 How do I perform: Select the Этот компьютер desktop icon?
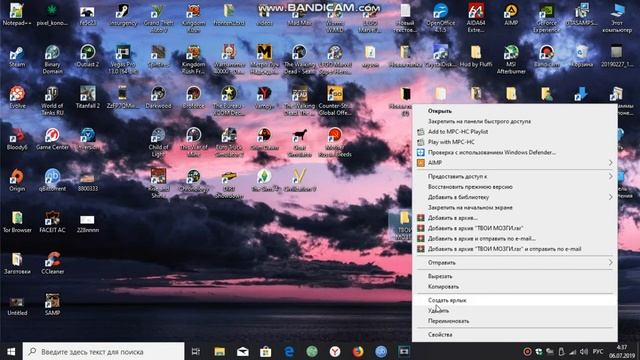[617, 17]
